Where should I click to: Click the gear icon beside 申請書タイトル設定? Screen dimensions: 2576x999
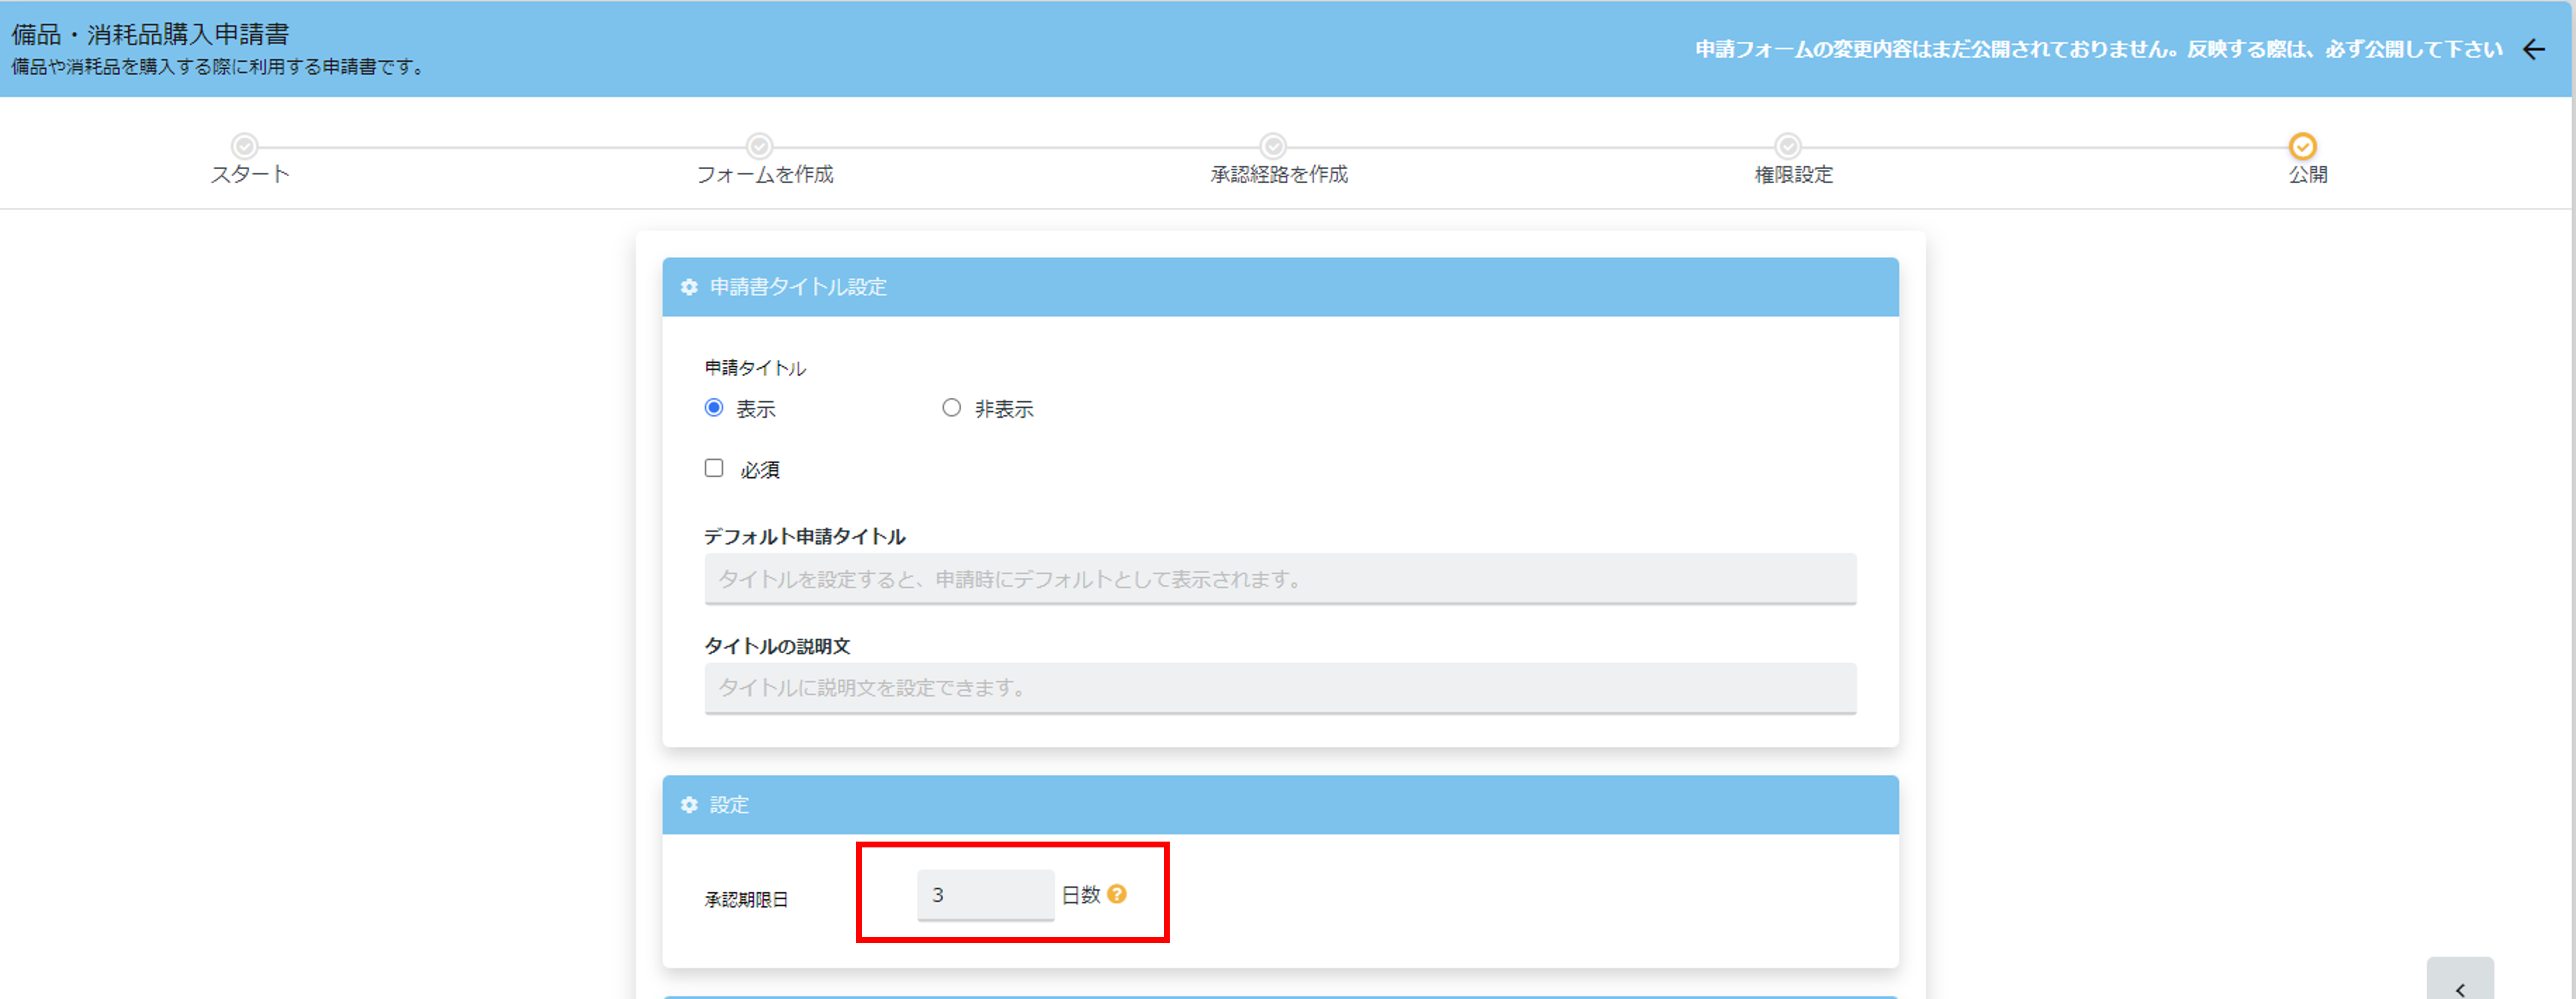689,288
